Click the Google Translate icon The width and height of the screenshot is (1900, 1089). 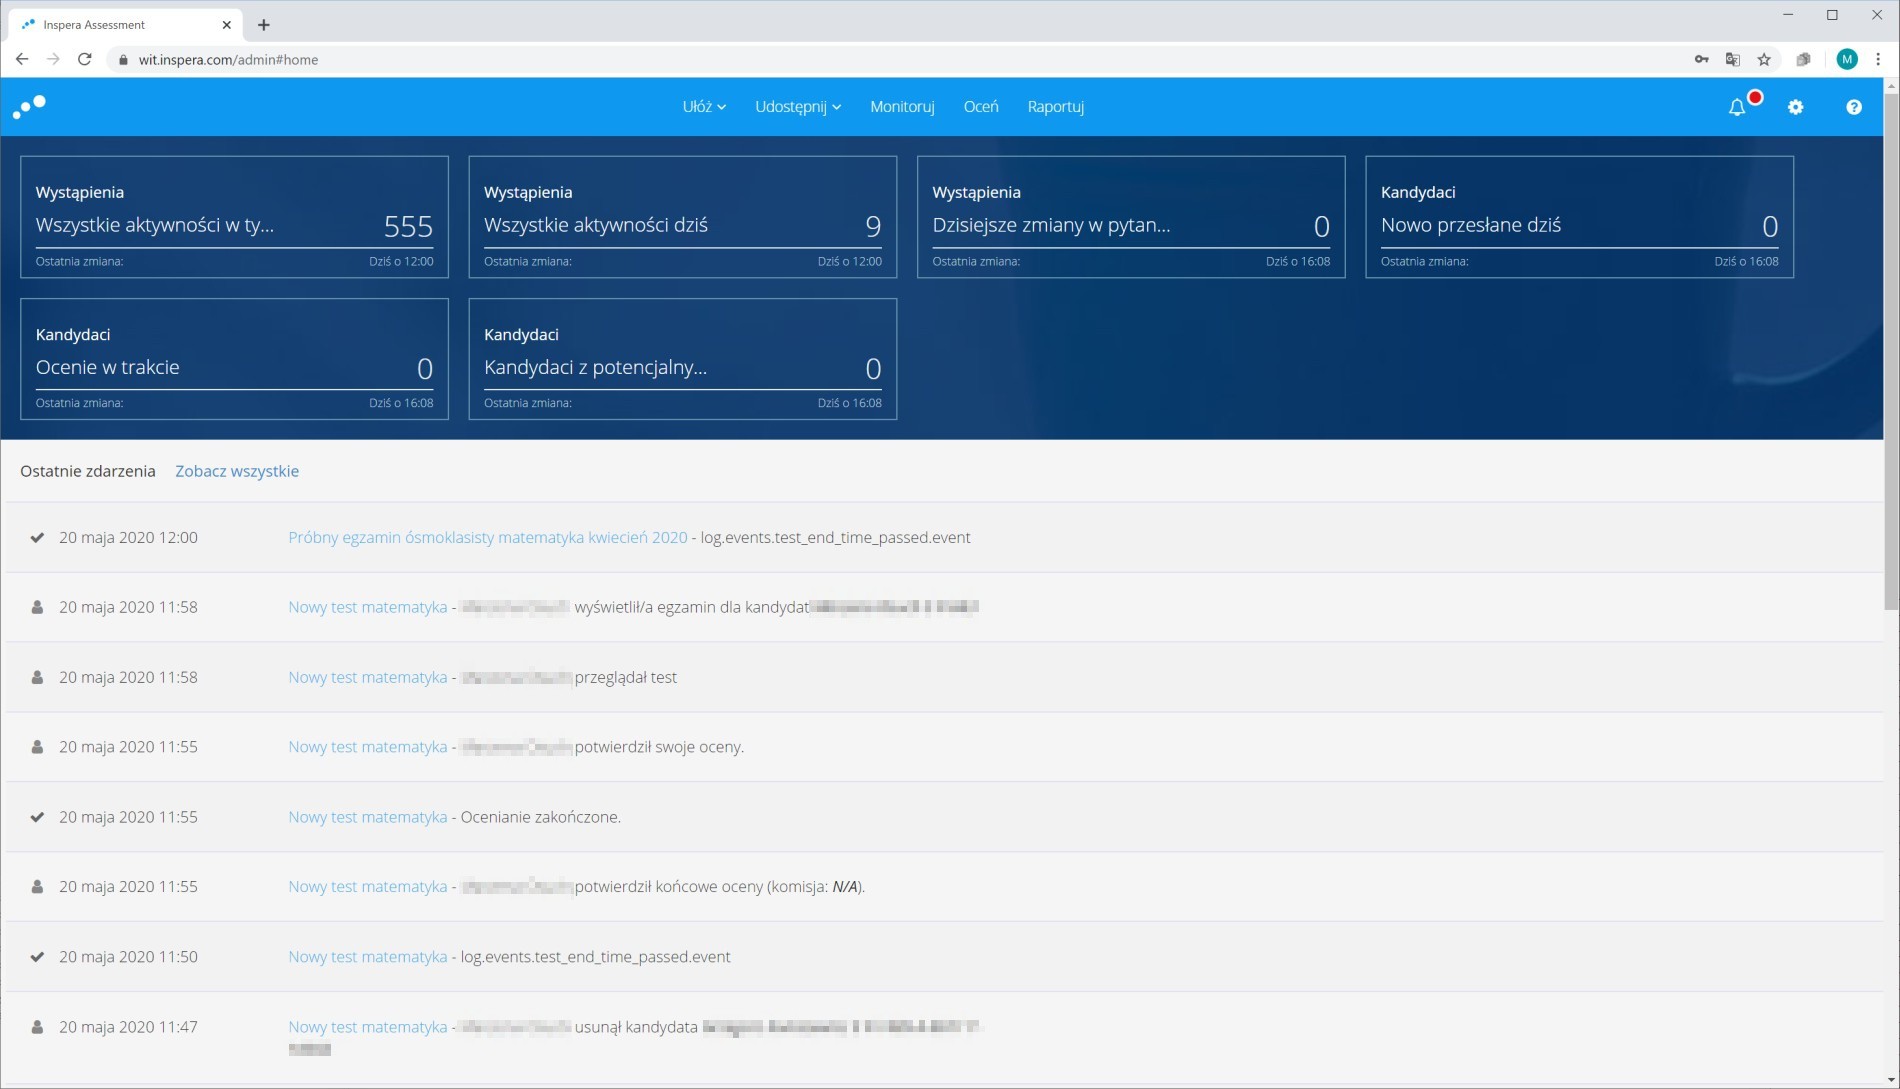point(1733,59)
